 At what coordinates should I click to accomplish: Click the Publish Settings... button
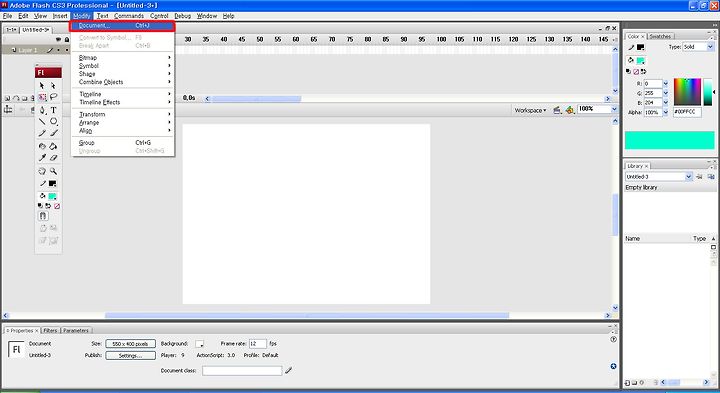[x=130, y=355]
